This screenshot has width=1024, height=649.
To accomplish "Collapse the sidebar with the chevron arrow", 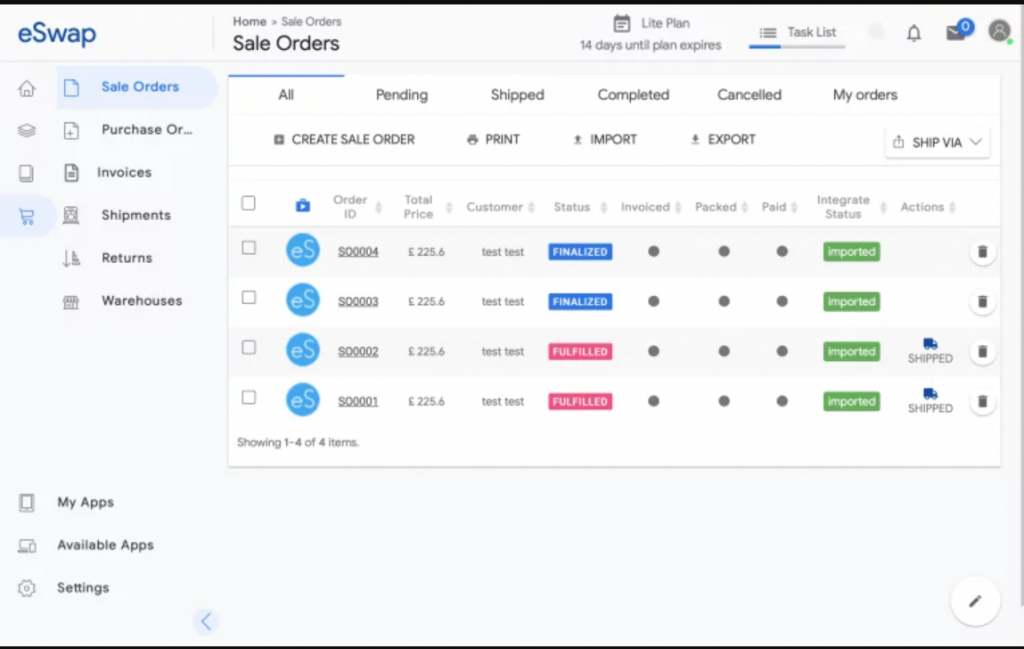I will pos(206,621).
